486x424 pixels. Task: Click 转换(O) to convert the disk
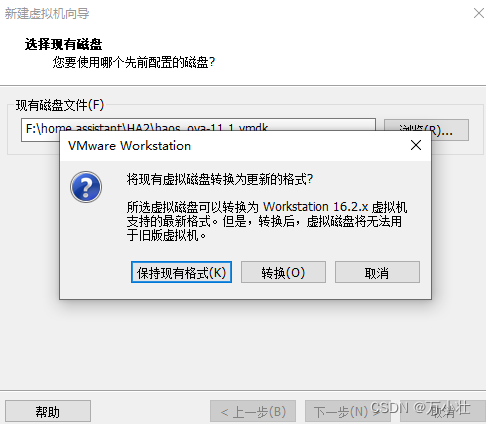tap(283, 272)
